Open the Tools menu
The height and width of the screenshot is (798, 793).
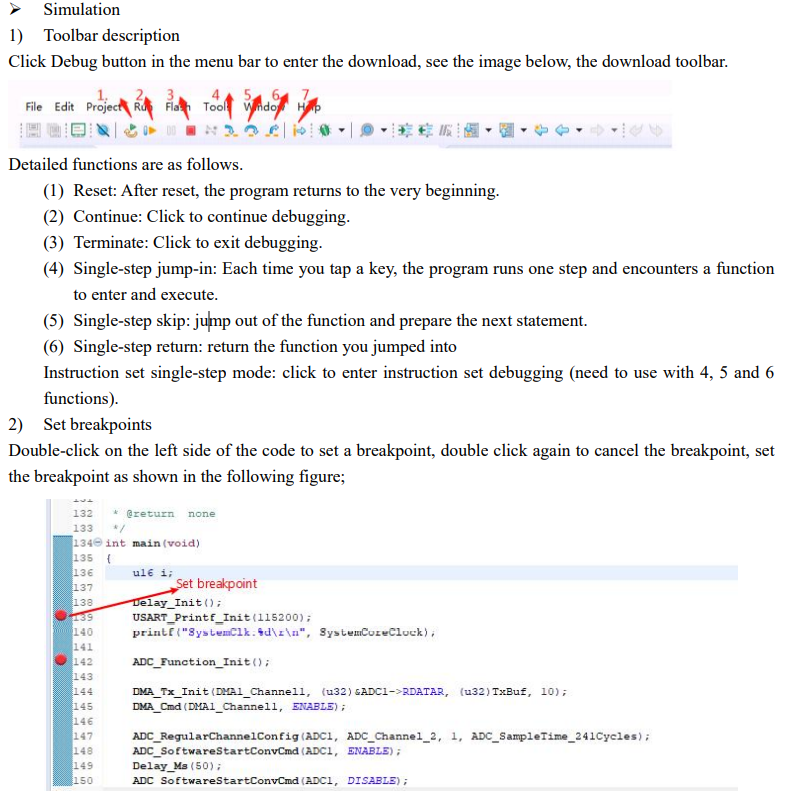coord(217,107)
